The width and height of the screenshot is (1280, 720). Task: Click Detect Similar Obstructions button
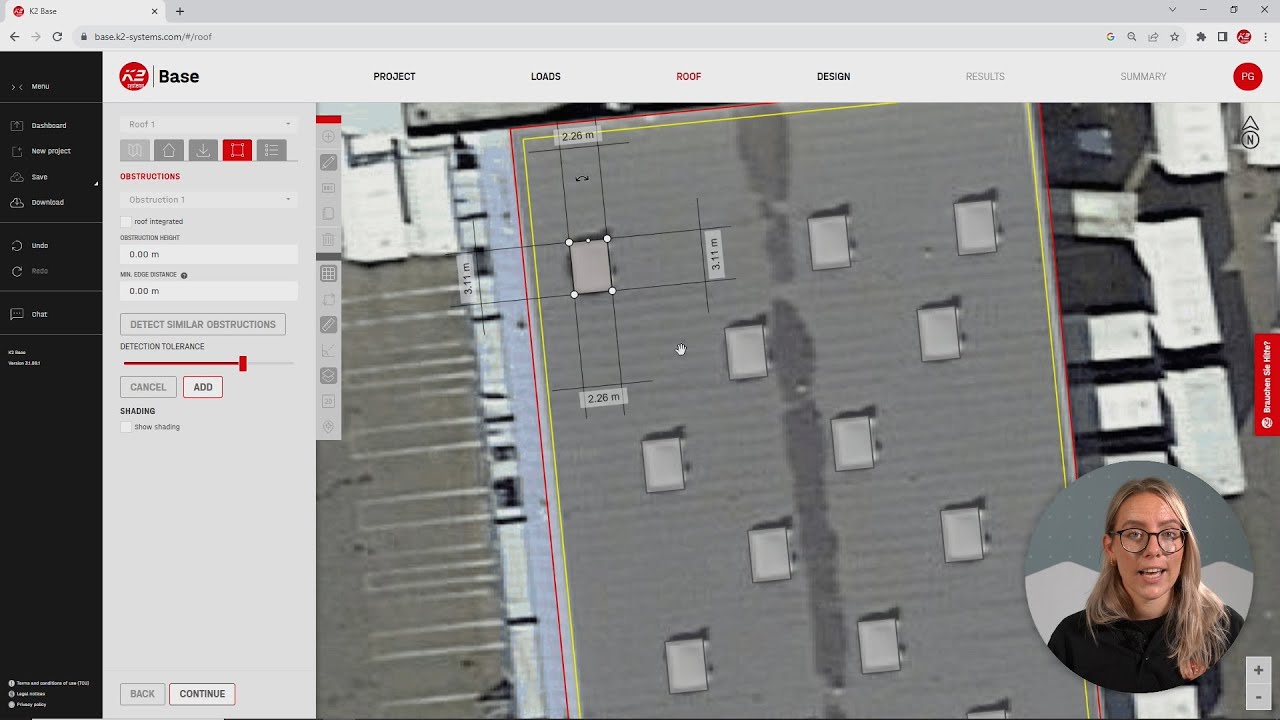pyautogui.click(x=203, y=324)
